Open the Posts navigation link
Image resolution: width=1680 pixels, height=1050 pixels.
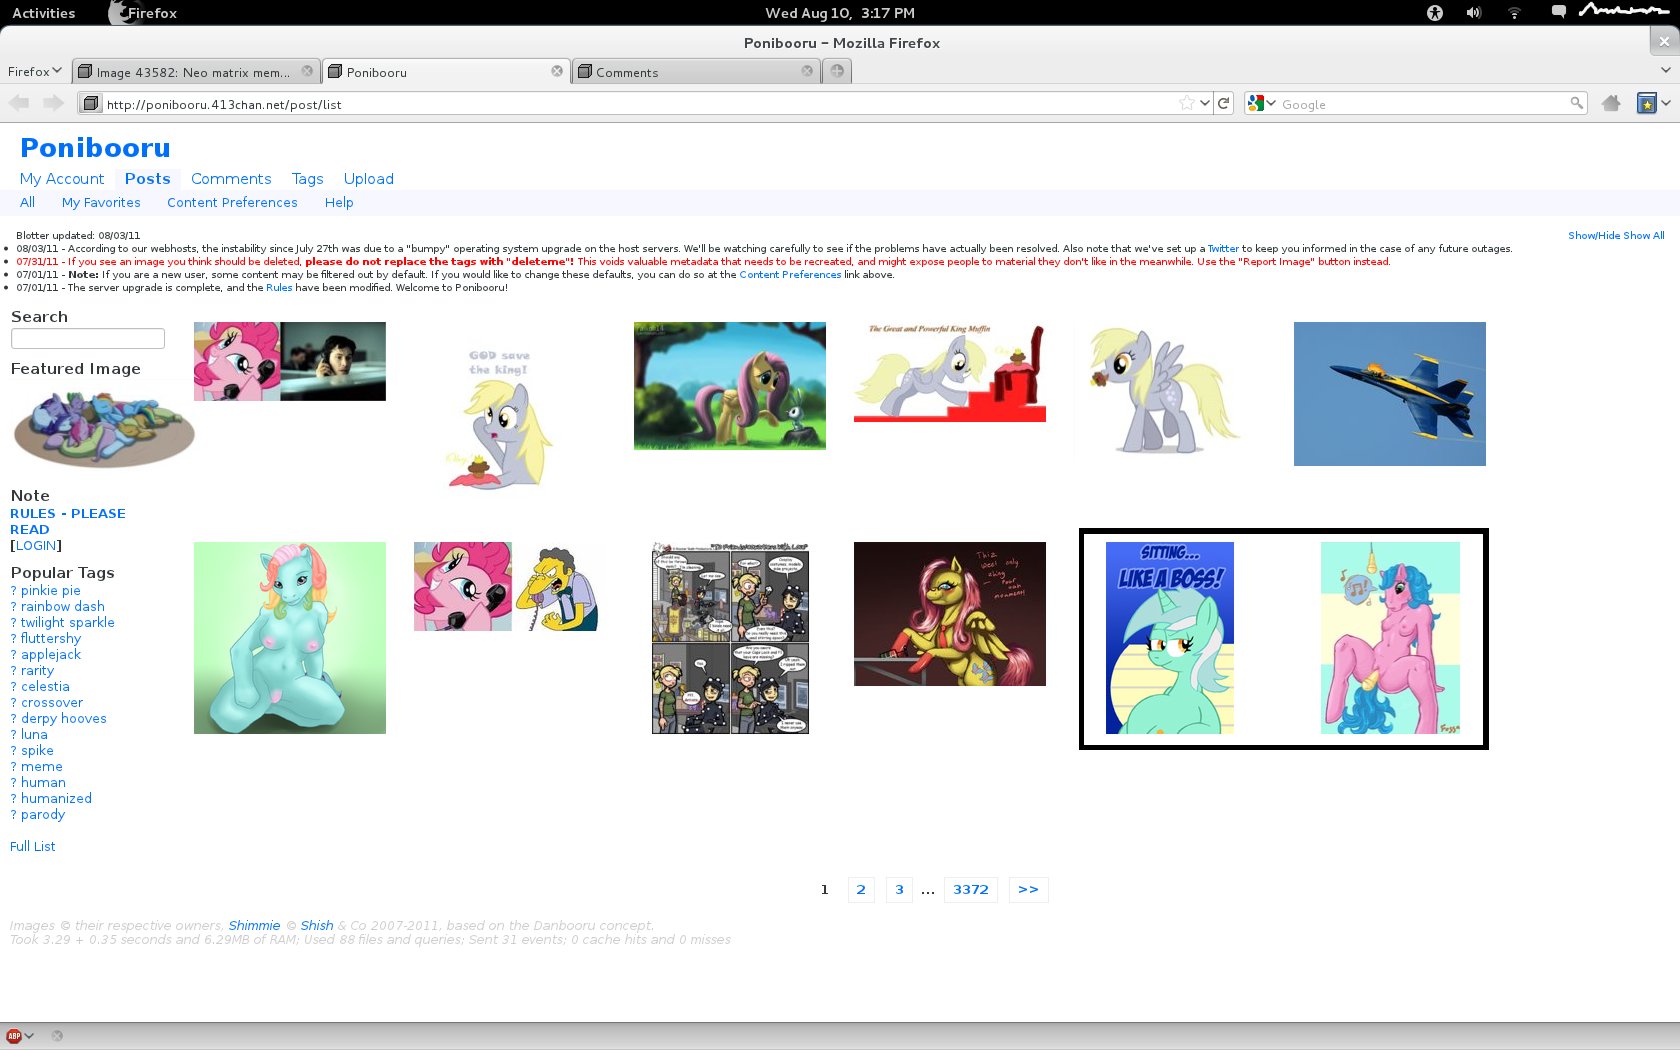(148, 179)
